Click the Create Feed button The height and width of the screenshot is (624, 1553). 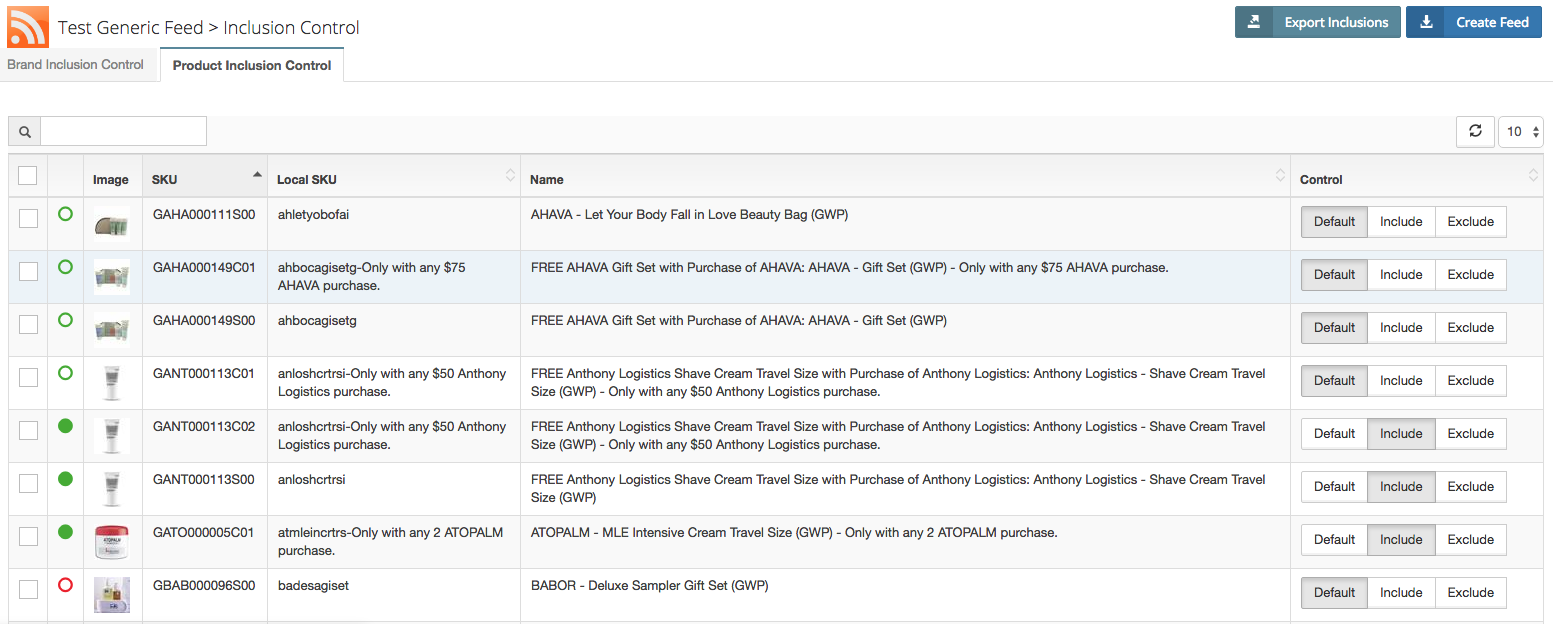[1474, 22]
